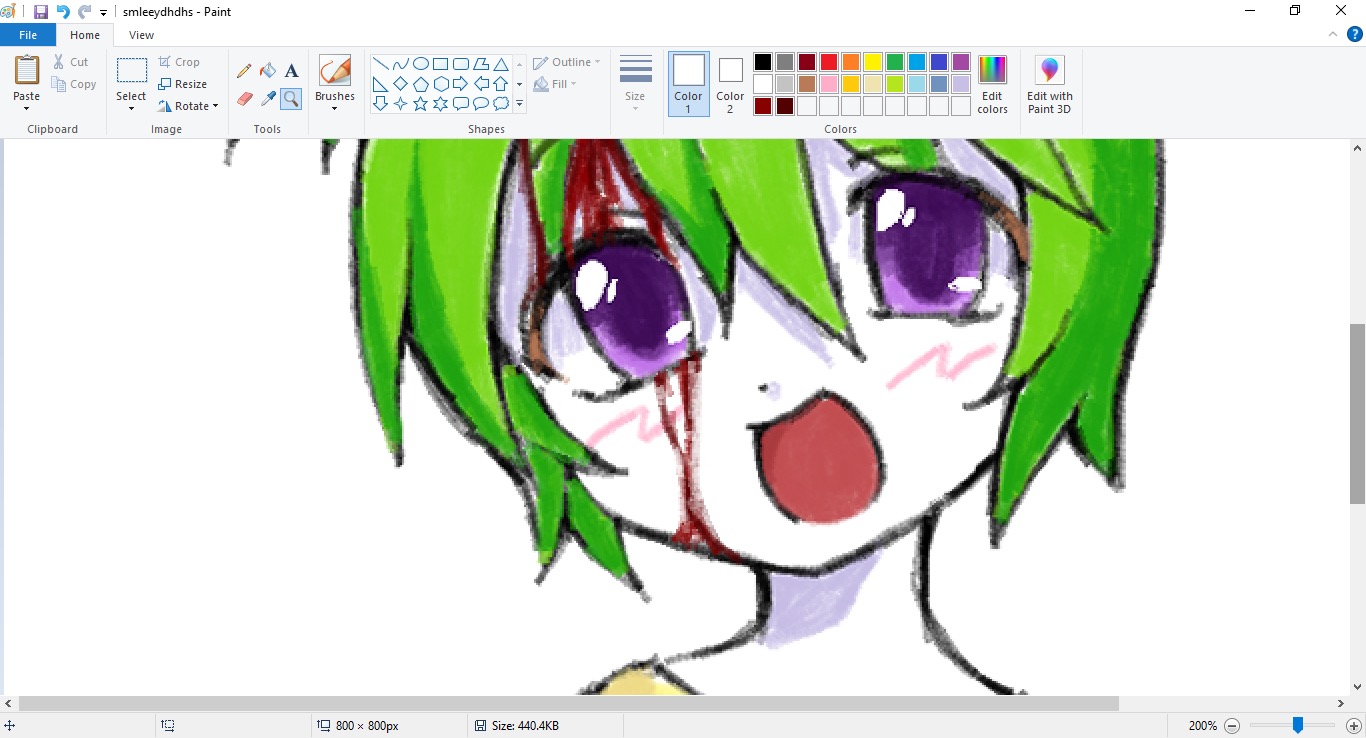Screen dimensions: 1366x738
Task: Select the Eraser tool
Action: pos(244,98)
